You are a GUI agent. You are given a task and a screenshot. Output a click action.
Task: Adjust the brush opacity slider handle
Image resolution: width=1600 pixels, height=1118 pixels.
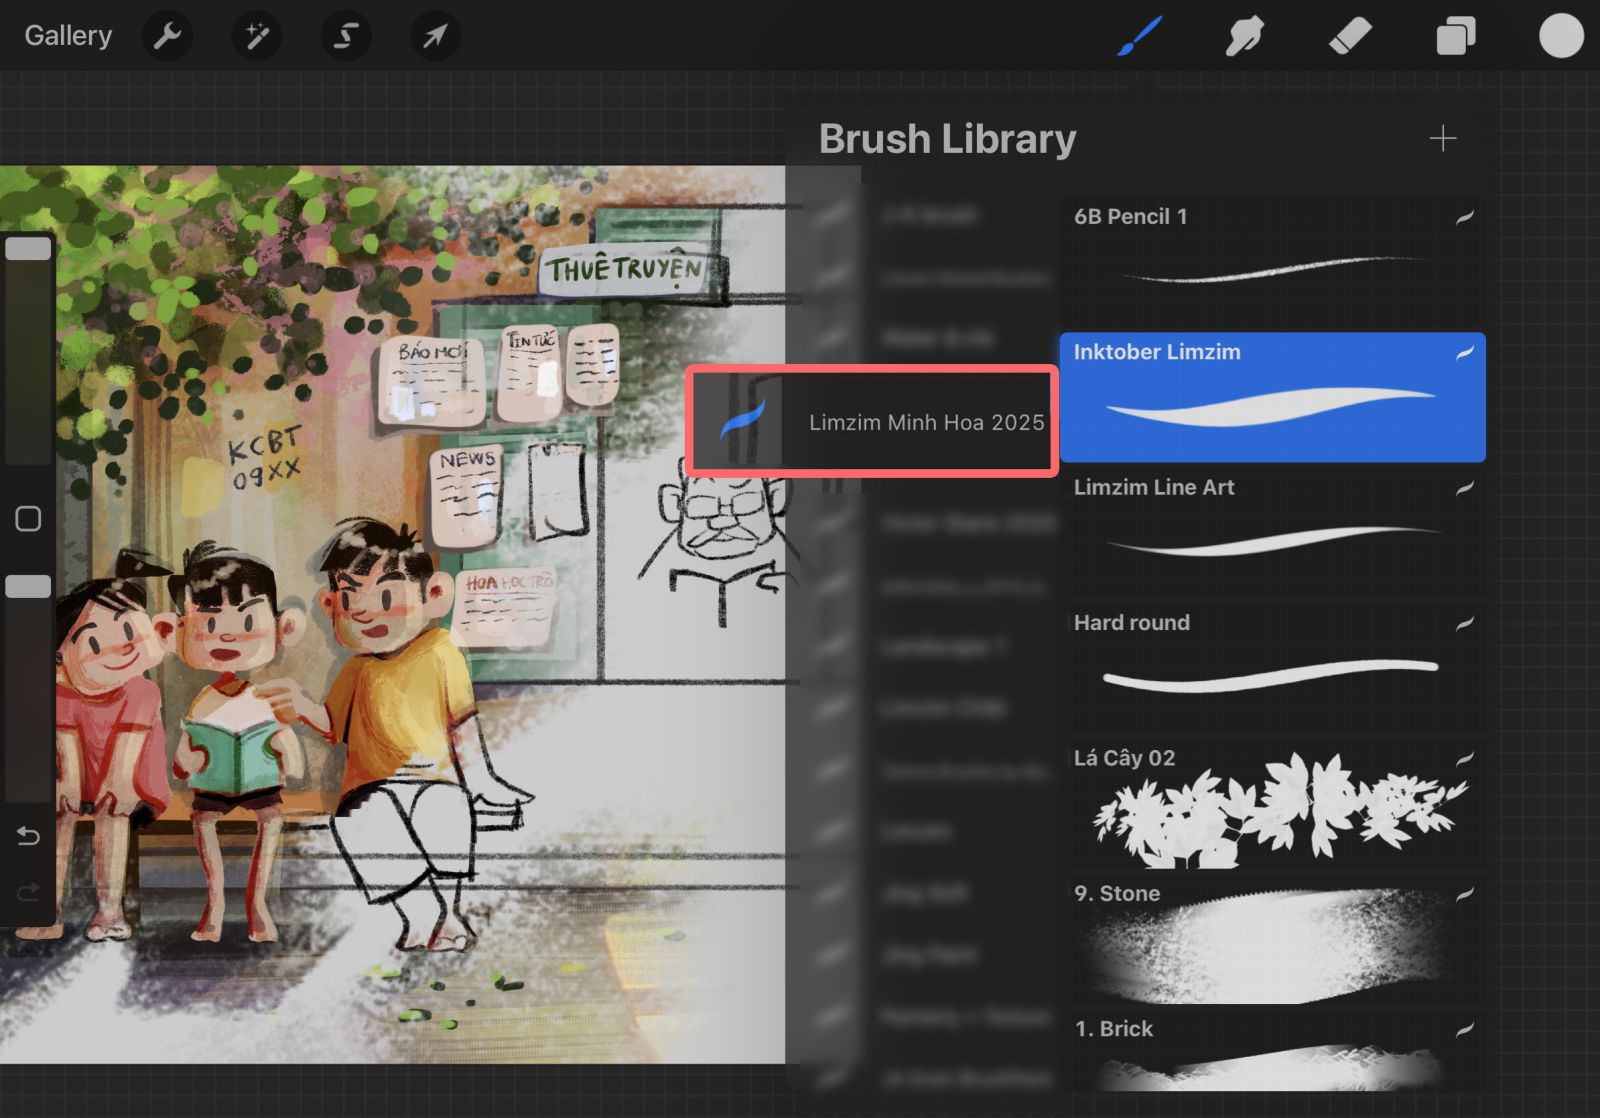28,587
